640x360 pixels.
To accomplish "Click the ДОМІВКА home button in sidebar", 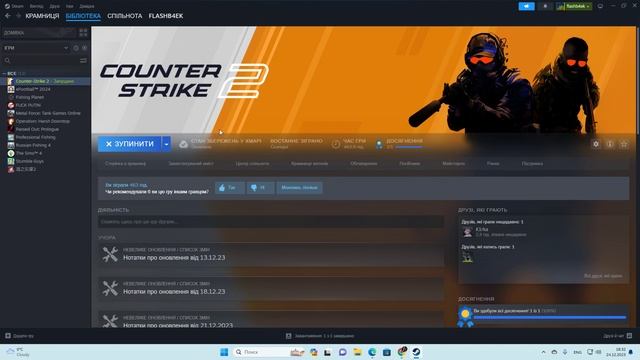I will (x=39, y=33).
